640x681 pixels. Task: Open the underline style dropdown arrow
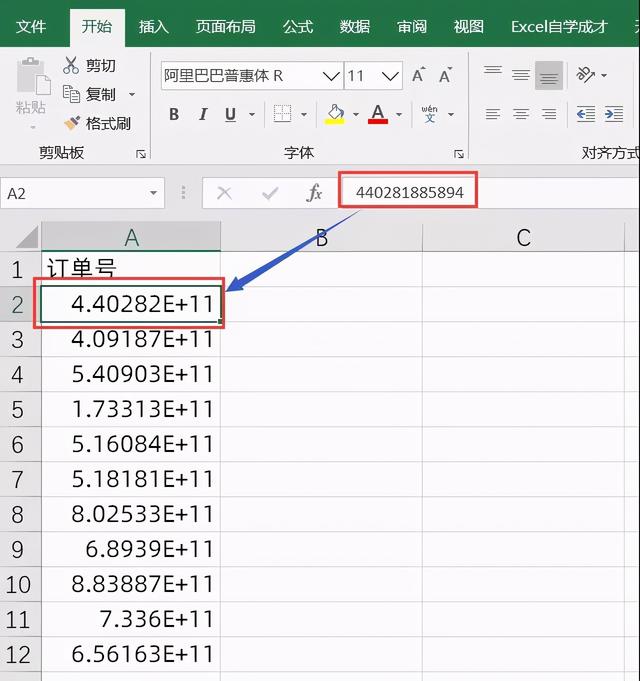coord(252,114)
